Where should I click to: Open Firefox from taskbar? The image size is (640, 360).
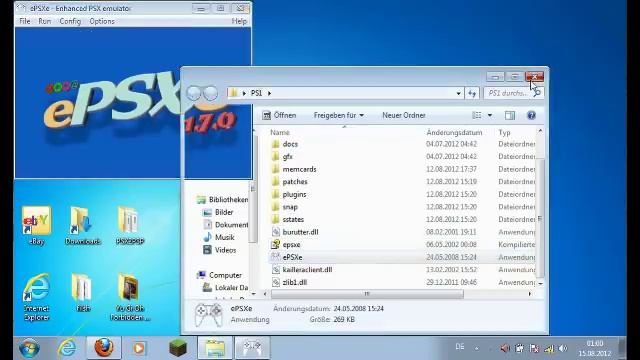point(104,348)
